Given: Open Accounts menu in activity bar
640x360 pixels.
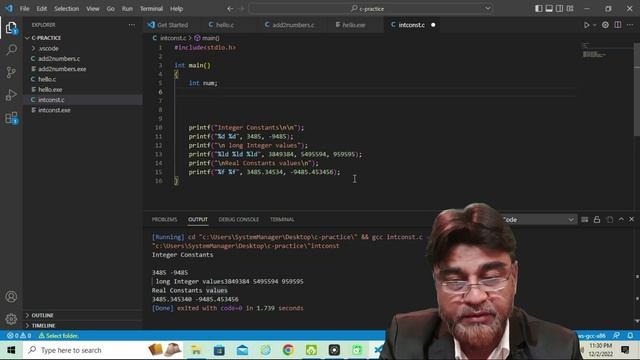Looking at the screenshot, I should pos(11,297).
